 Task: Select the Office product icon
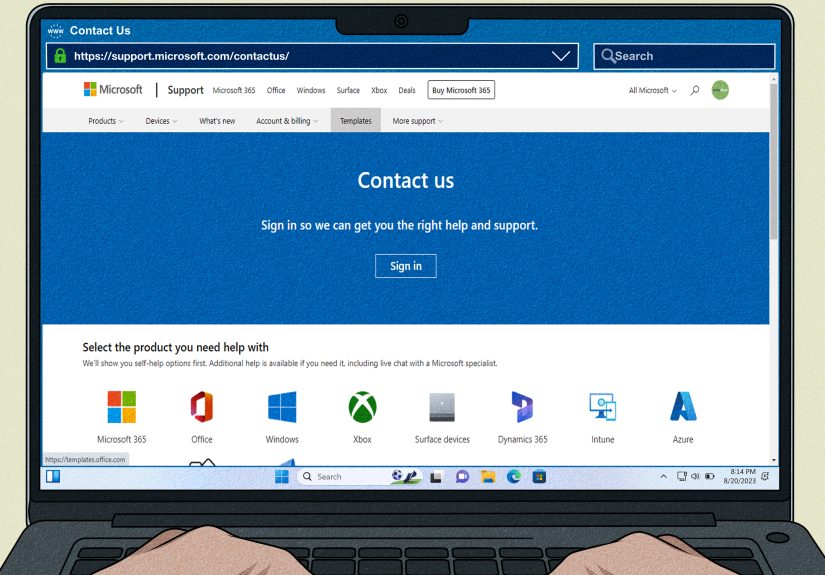202,407
